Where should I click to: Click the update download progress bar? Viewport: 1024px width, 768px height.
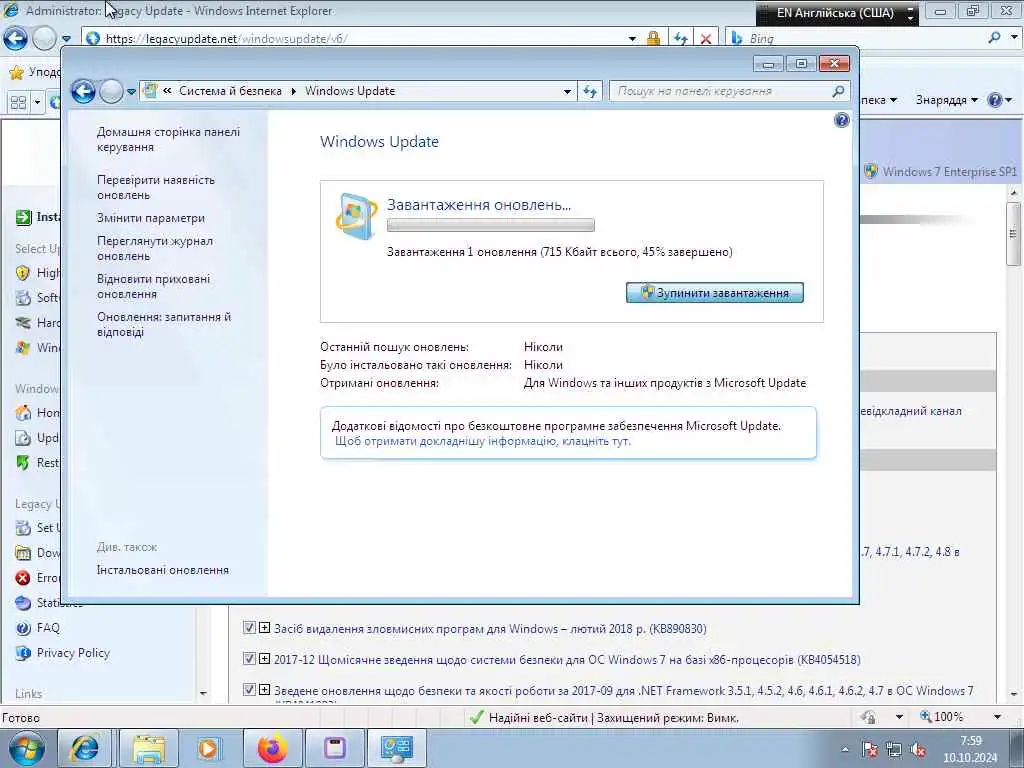coord(490,225)
